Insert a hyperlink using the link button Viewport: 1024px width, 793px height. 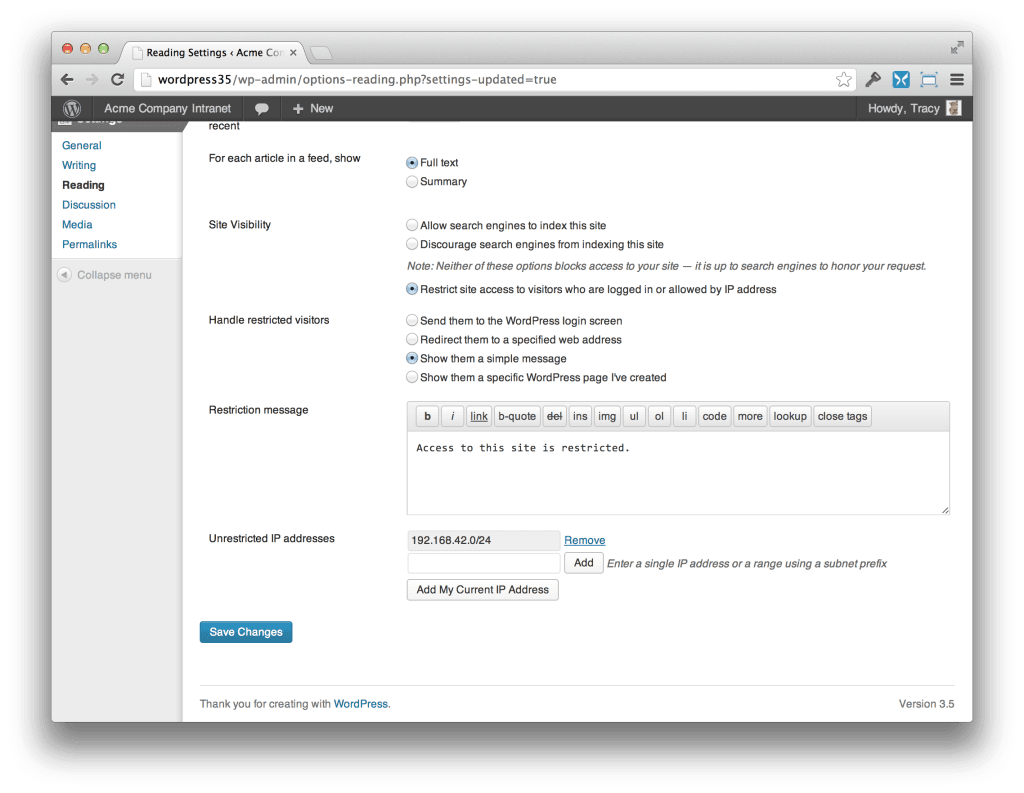tap(478, 416)
